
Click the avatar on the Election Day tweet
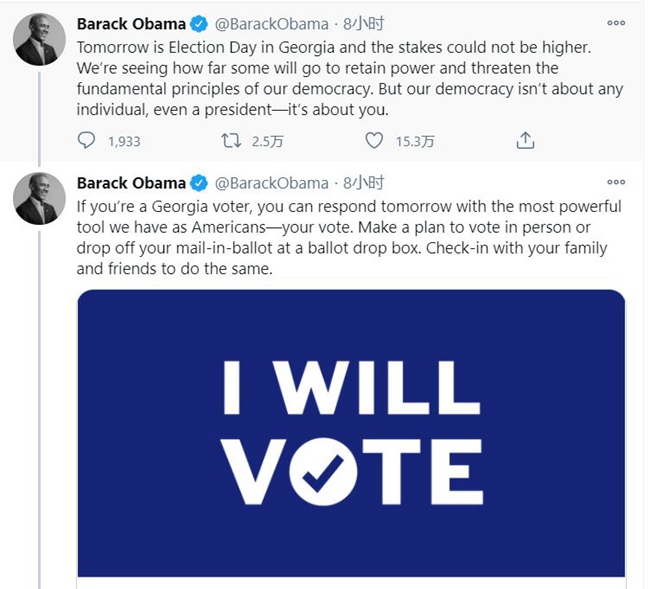click(x=38, y=41)
